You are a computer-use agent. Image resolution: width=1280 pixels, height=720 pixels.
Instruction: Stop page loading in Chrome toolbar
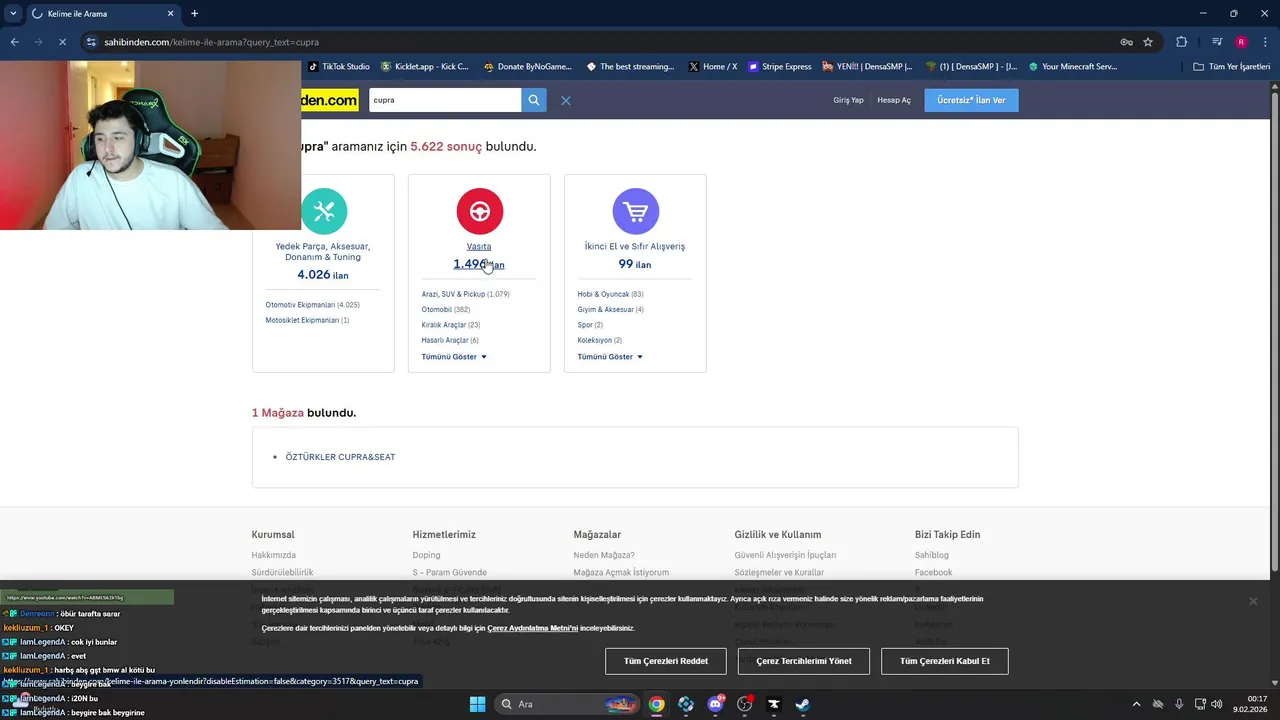pos(62,42)
